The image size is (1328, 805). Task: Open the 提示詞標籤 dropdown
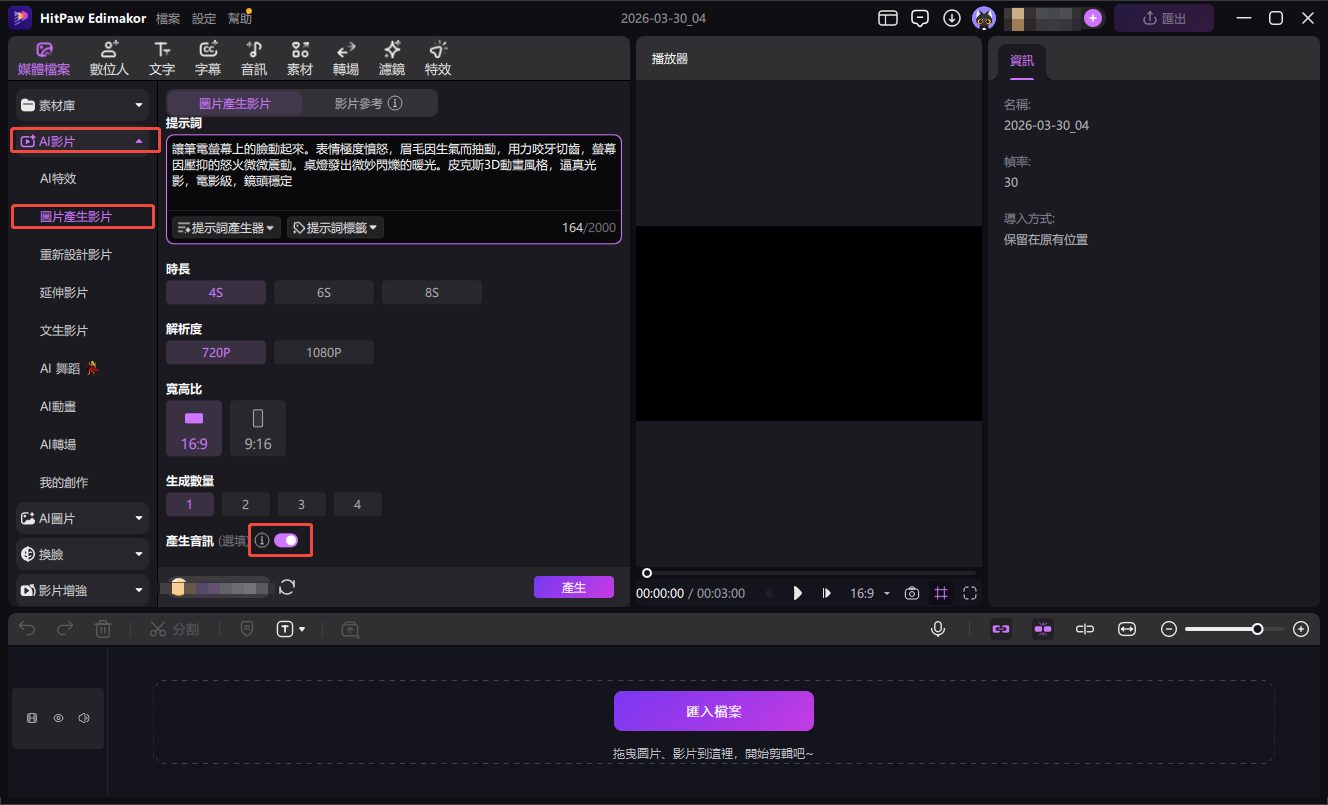(335, 227)
